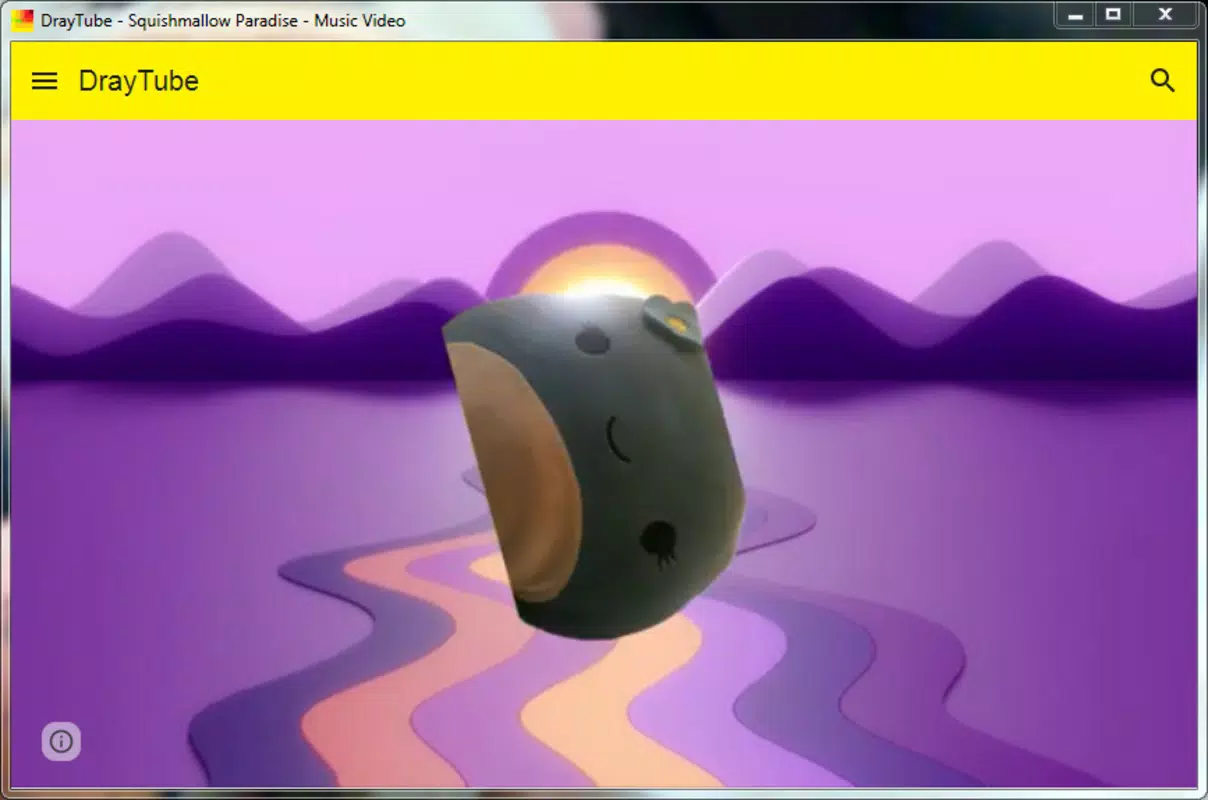
Task: Minimize the DrayTube window
Action: tap(1076, 15)
